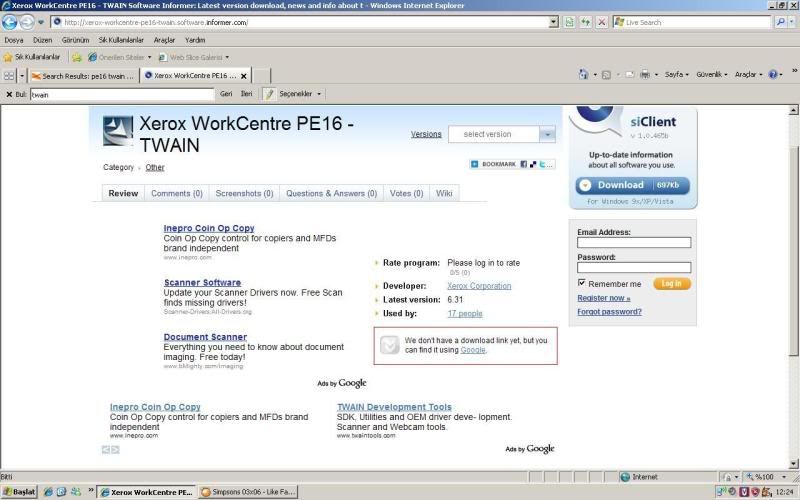This screenshot has width=800, height=500.
Task: Click the Home icon in command bar
Action: point(584,74)
